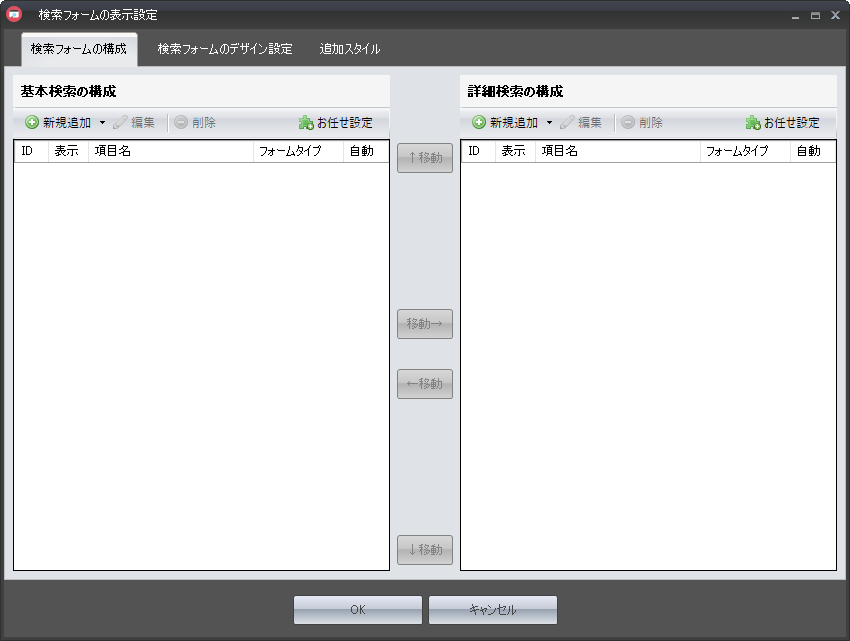
Task: Click お任せ設定 puzzle icon in 詳細検索 panel
Action: [753, 123]
